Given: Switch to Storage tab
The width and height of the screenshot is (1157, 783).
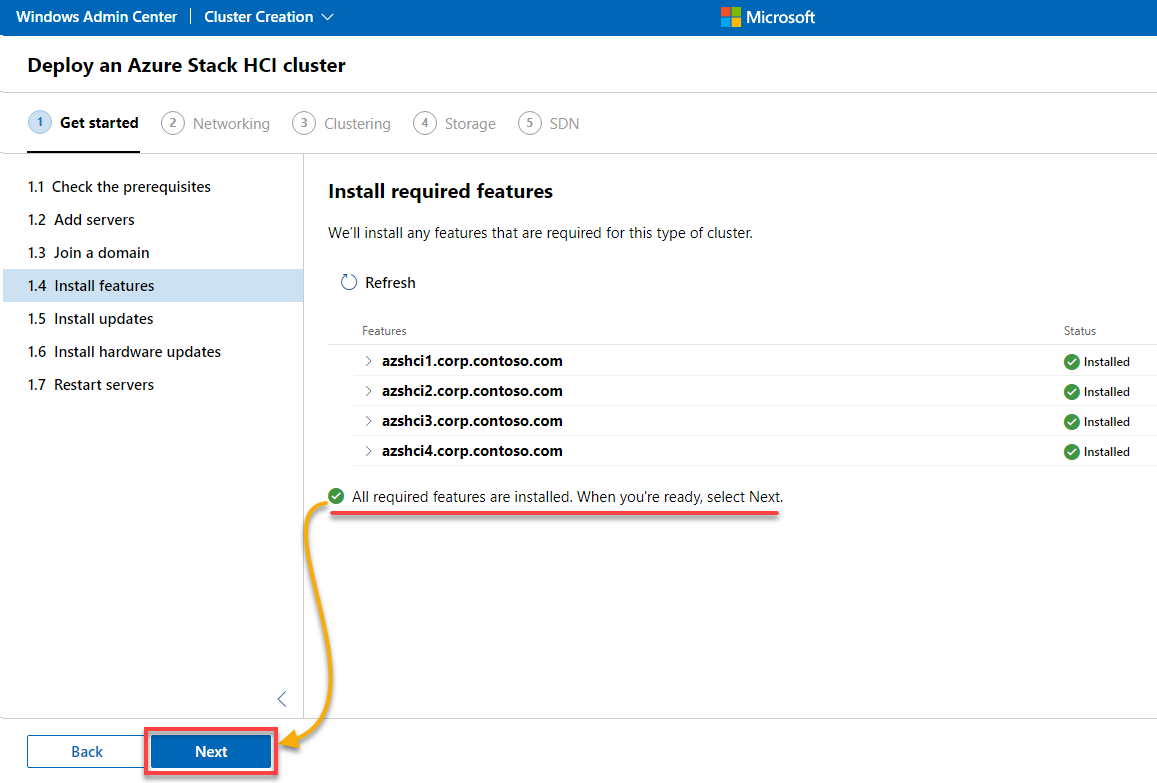Looking at the screenshot, I should point(455,123).
